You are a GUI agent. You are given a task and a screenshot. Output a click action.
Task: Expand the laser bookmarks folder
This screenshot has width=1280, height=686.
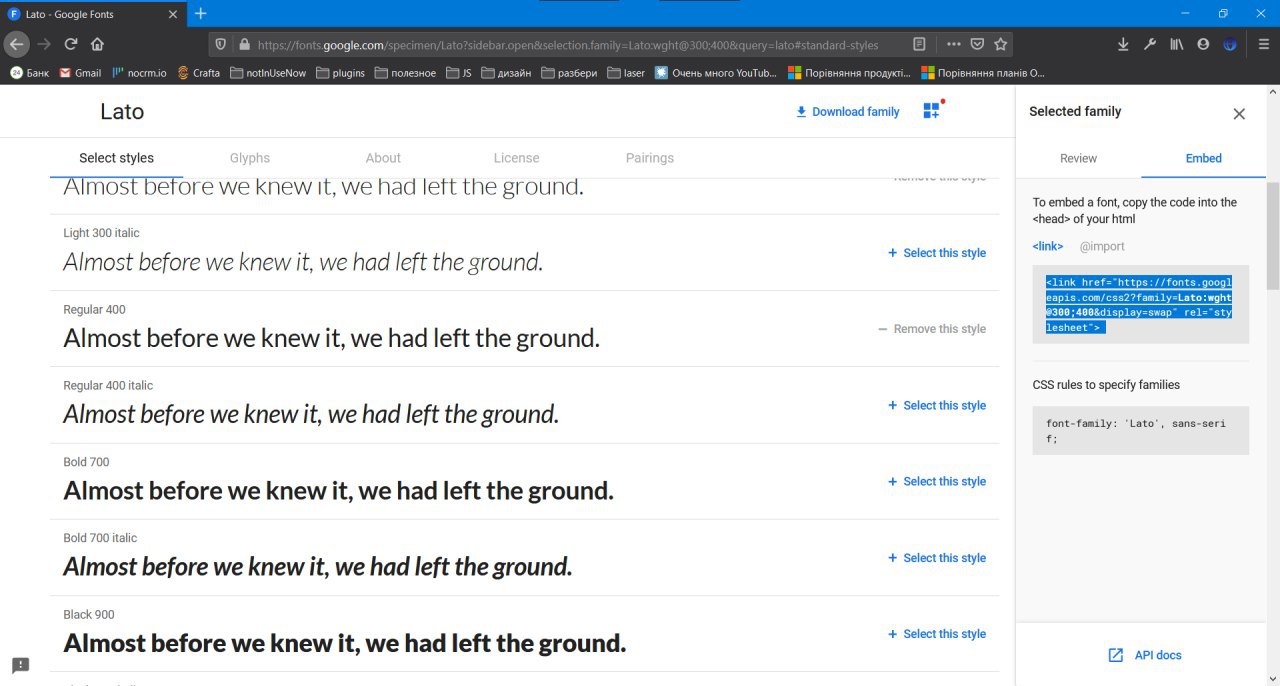625,73
